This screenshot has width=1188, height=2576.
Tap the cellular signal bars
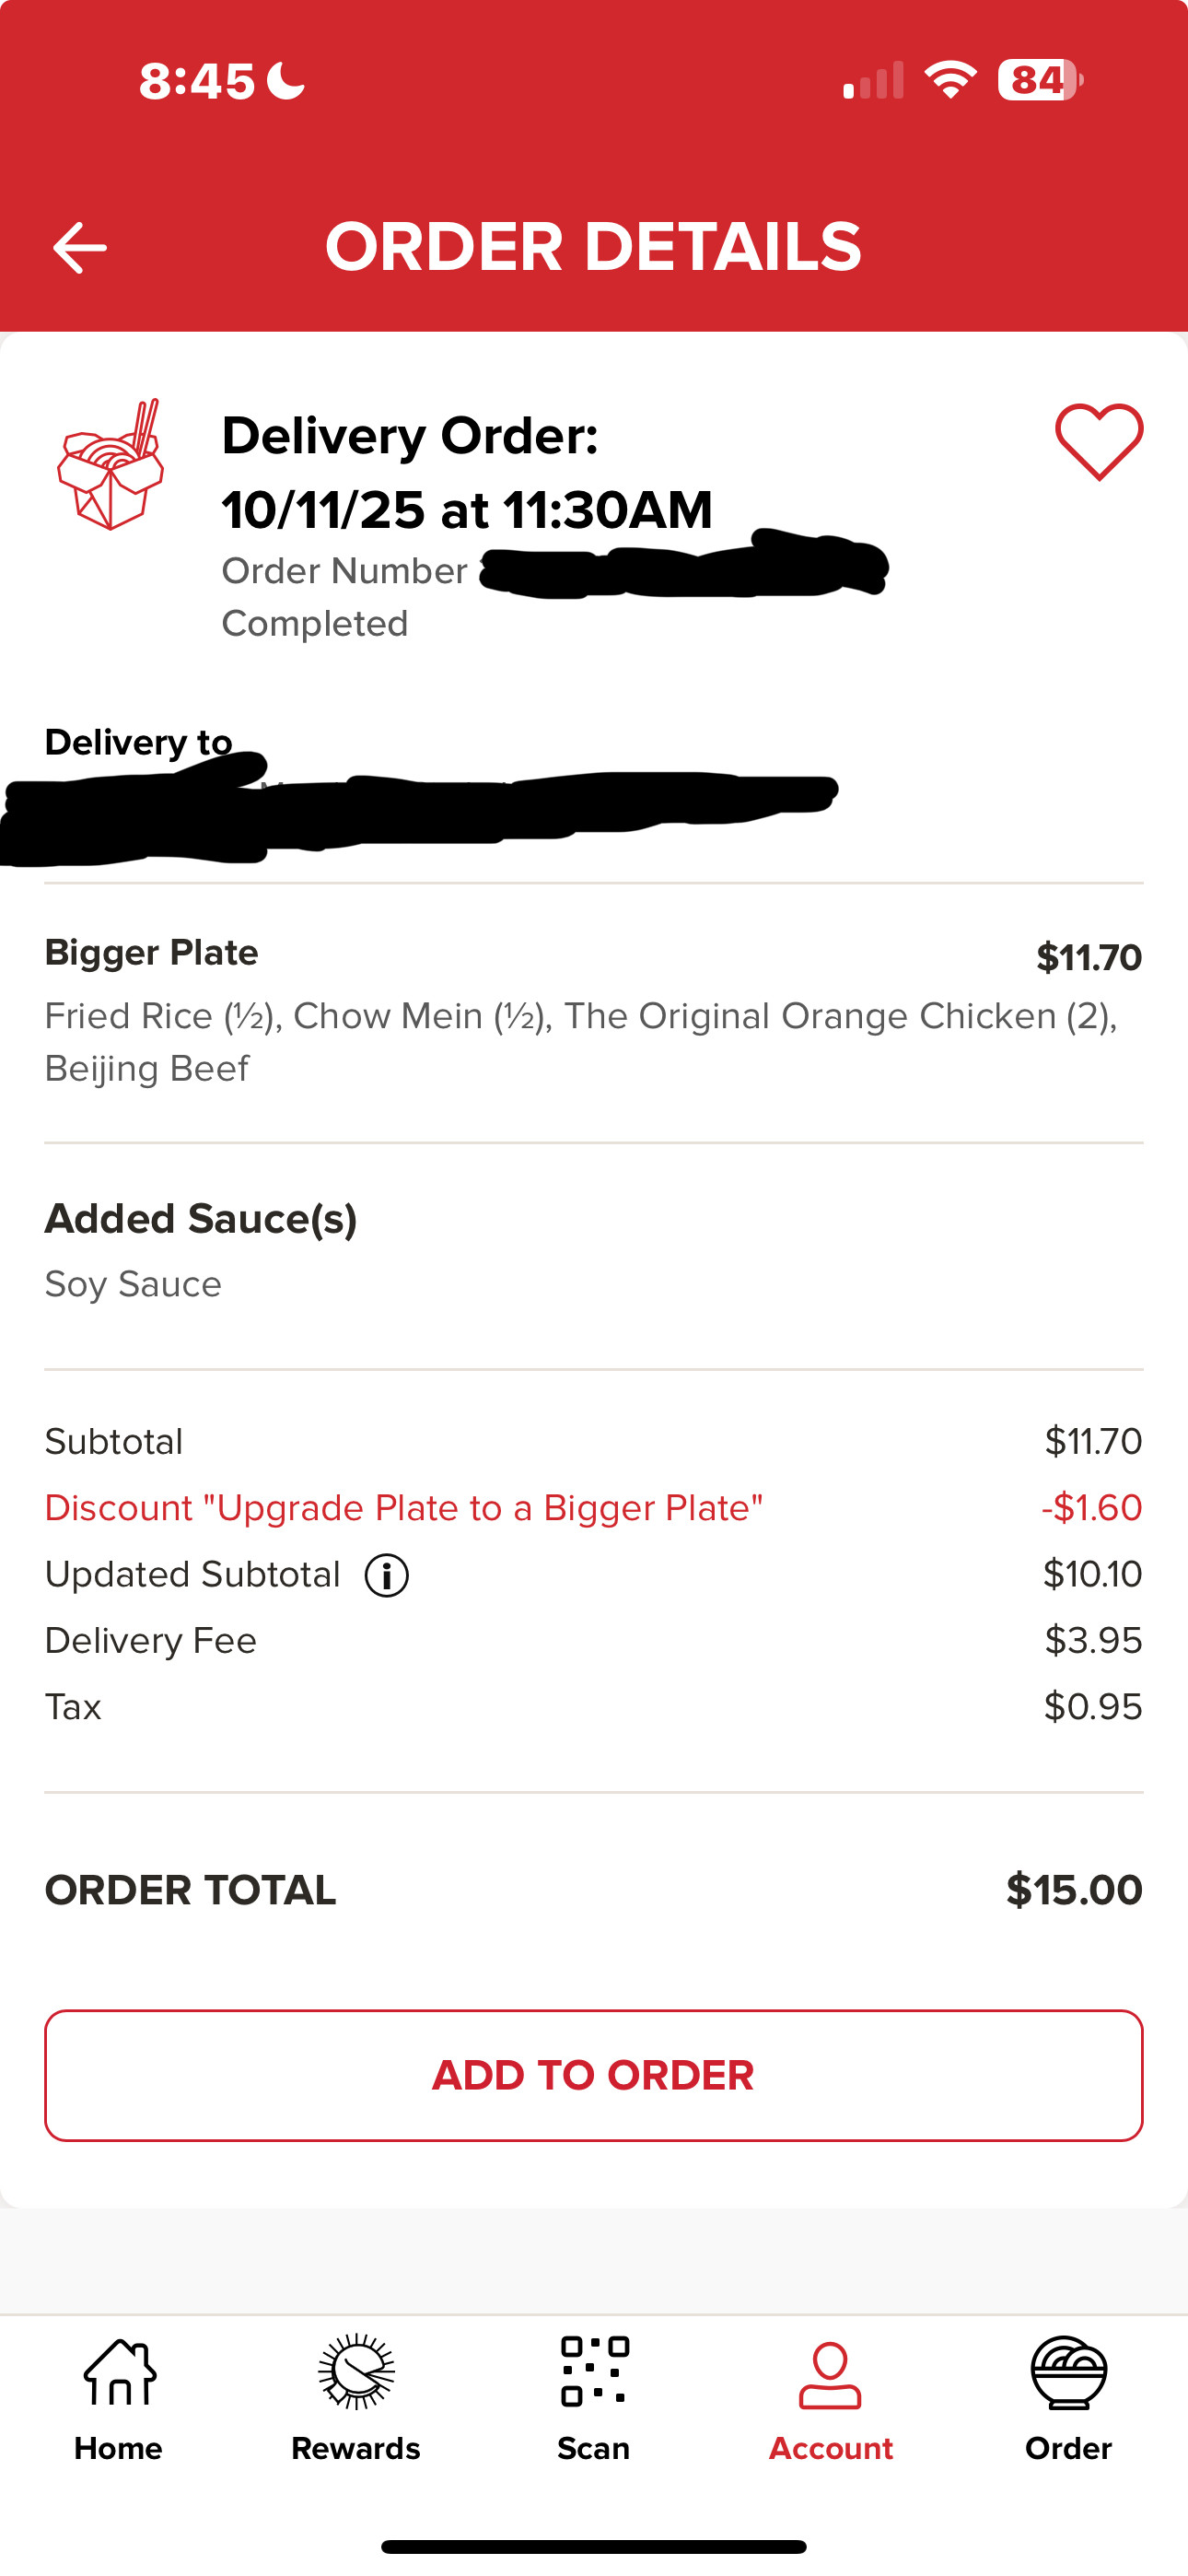tap(873, 81)
